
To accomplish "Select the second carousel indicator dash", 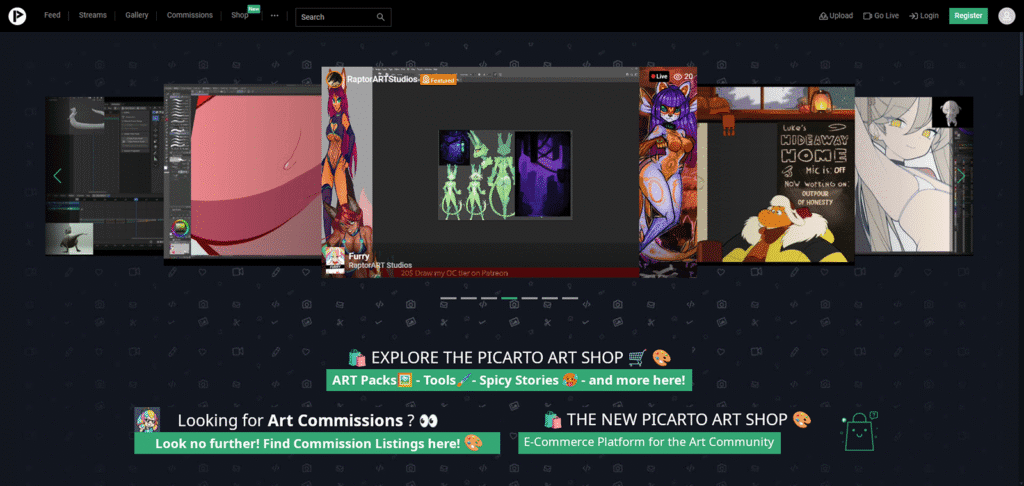I will pyautogui.click(x=468, y=298).
